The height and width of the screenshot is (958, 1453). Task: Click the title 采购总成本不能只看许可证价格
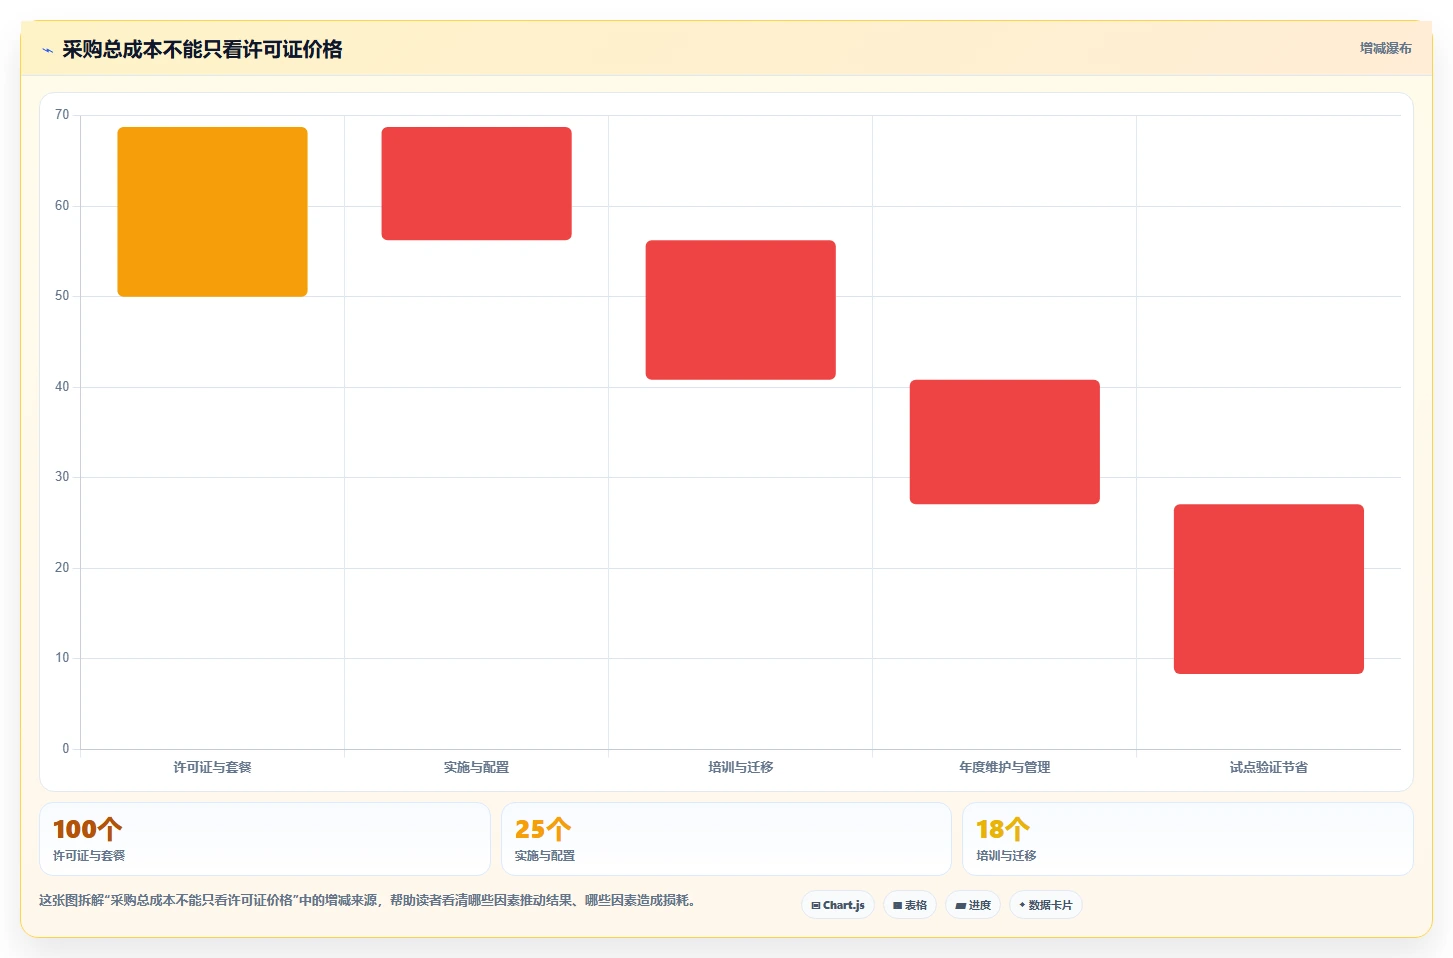(x=202, y=50)
